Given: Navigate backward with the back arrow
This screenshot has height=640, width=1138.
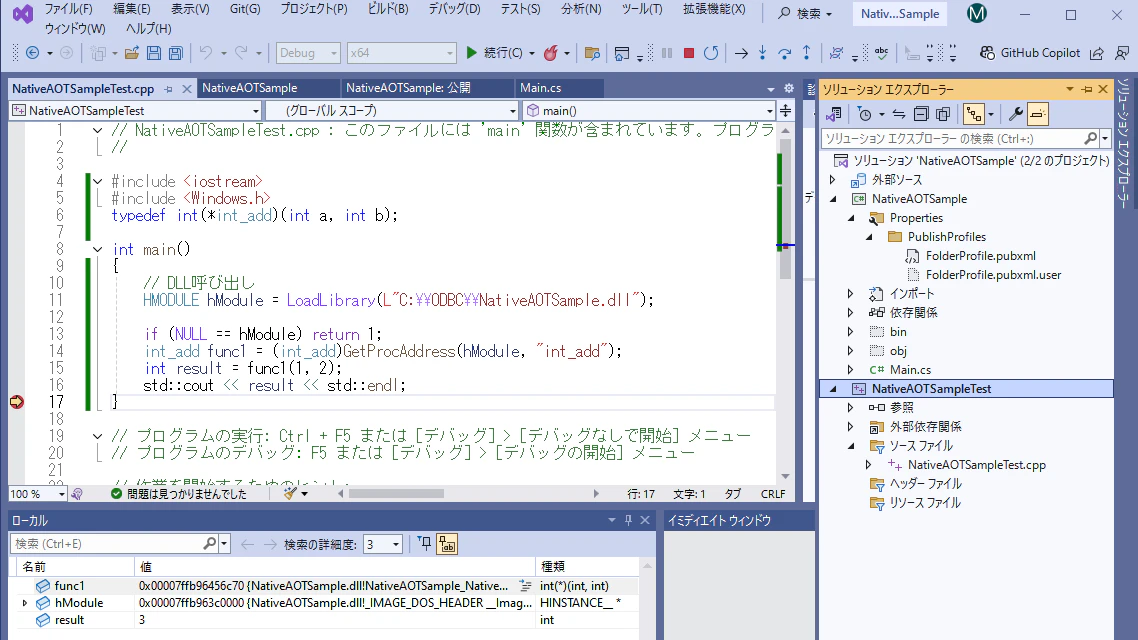Looking at the screenshot, I should click(33, 53).
